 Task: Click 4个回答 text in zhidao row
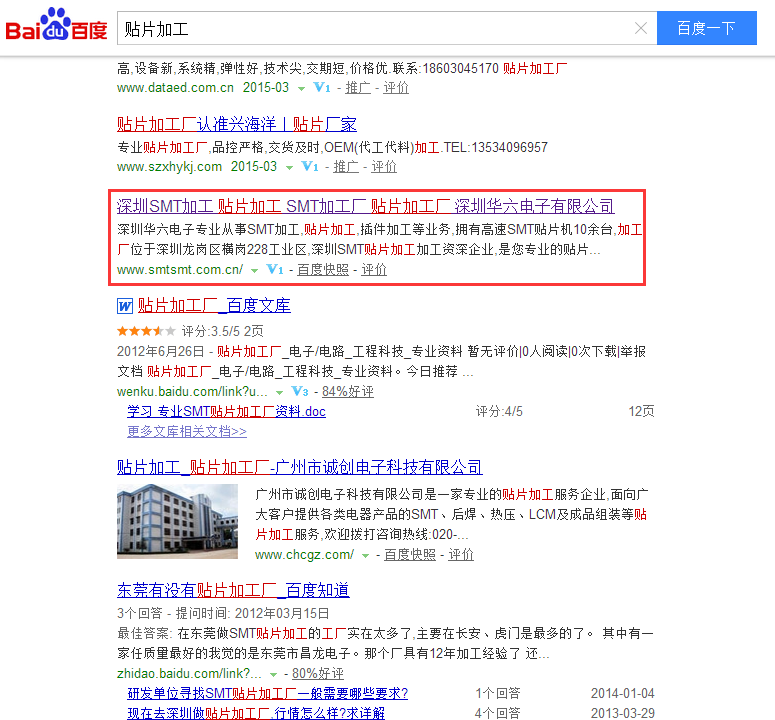click(498, 713)
